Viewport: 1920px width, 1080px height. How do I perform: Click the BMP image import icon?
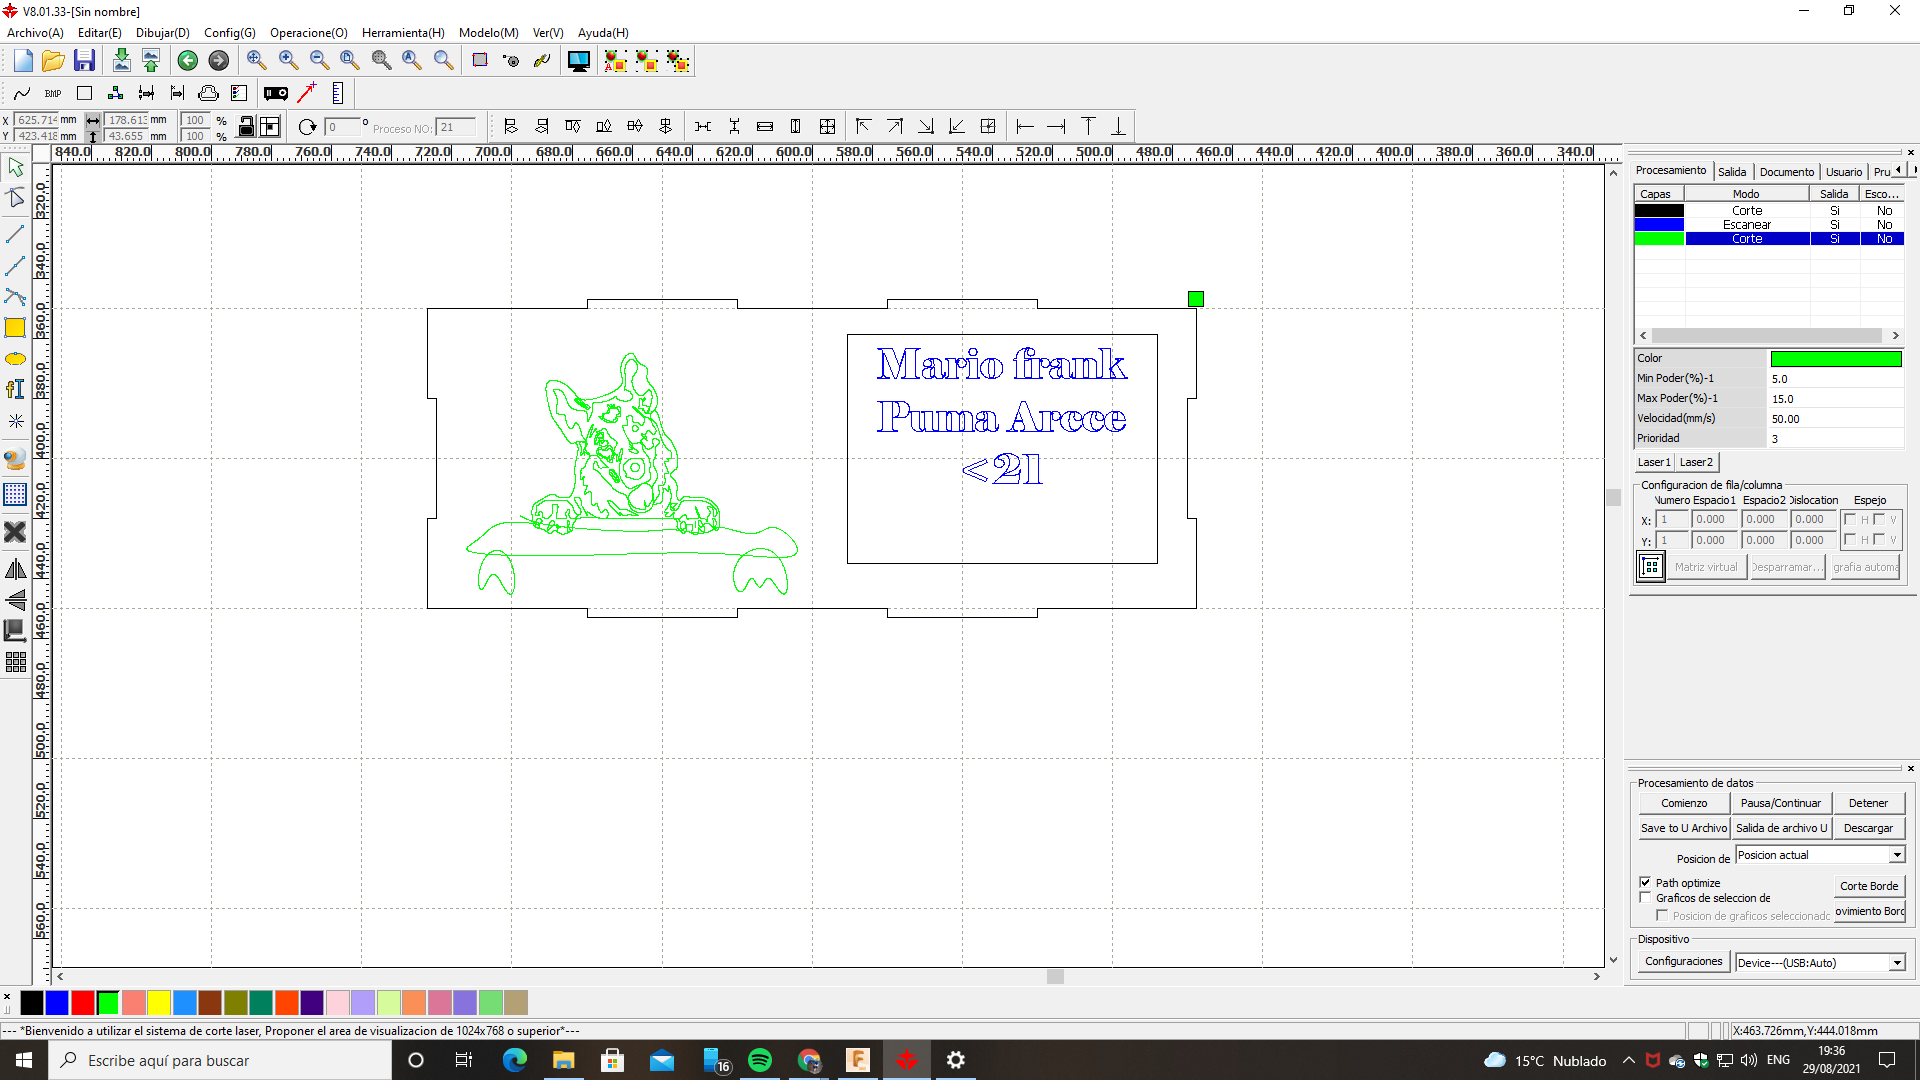[53, 93]
